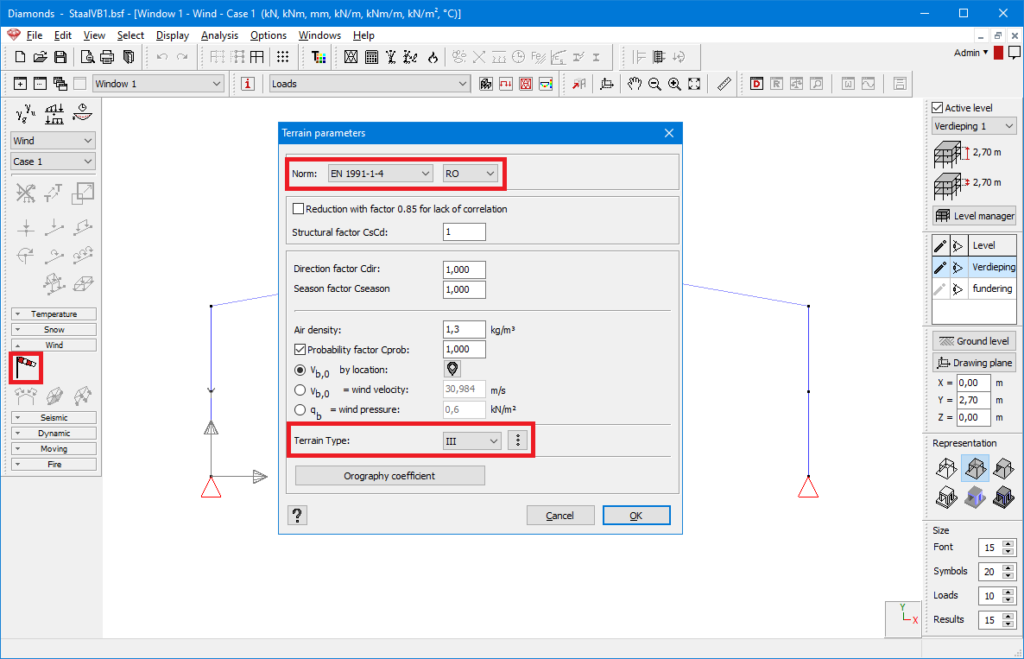Open the Terrain Type dropdown
Image resolution: width=1024 pixels, height=659 pixels.
[x=472, y=441]
